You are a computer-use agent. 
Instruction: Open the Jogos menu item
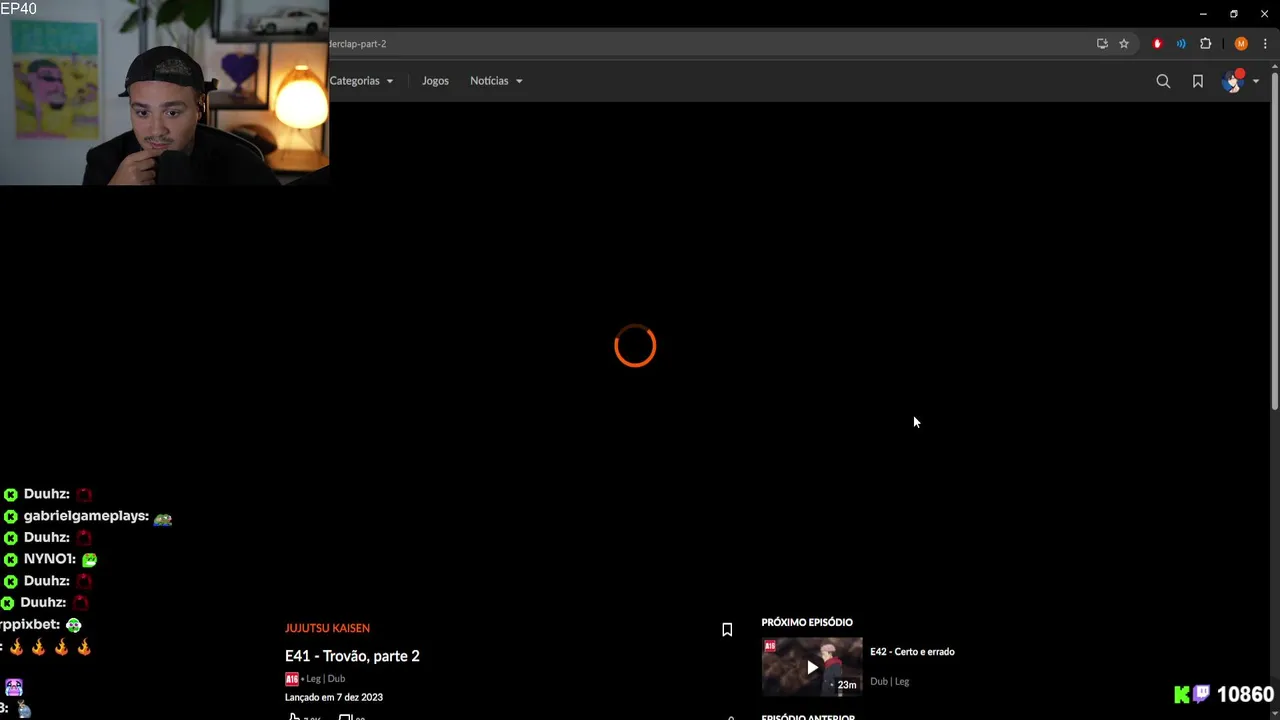tap(435, 81)
